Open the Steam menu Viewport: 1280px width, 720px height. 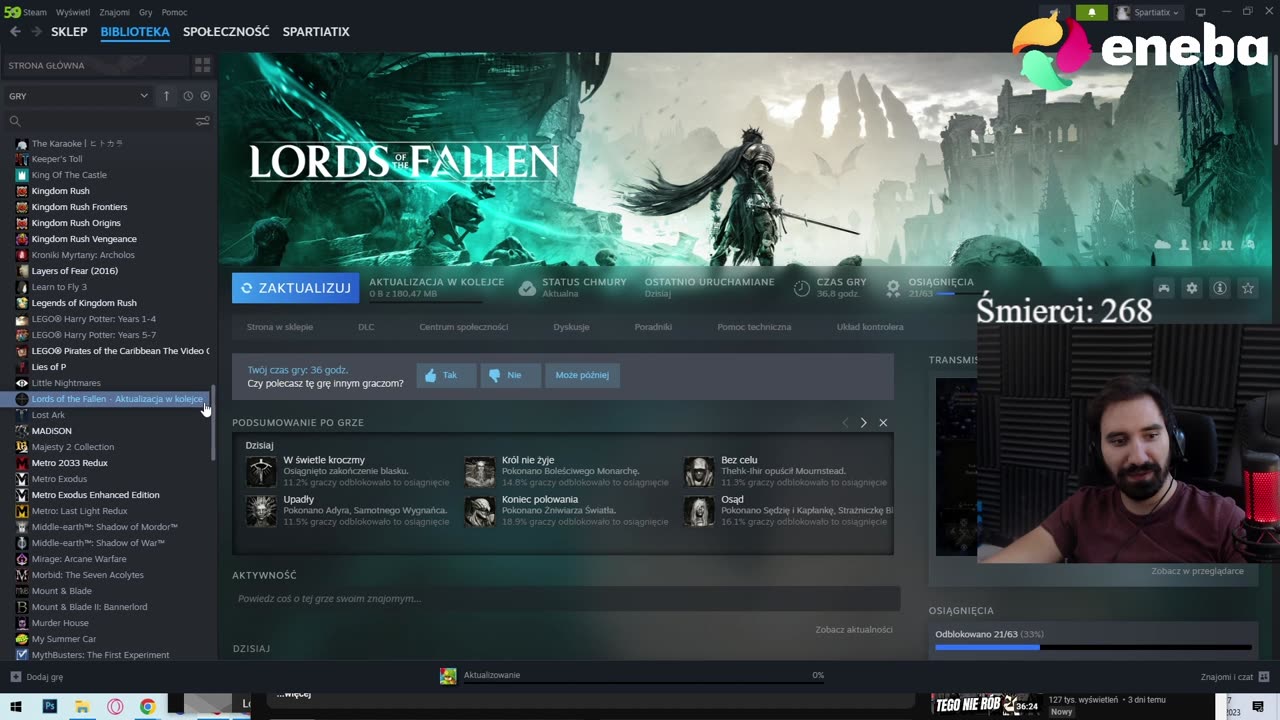pyautogui.click(x=35, y=12)
